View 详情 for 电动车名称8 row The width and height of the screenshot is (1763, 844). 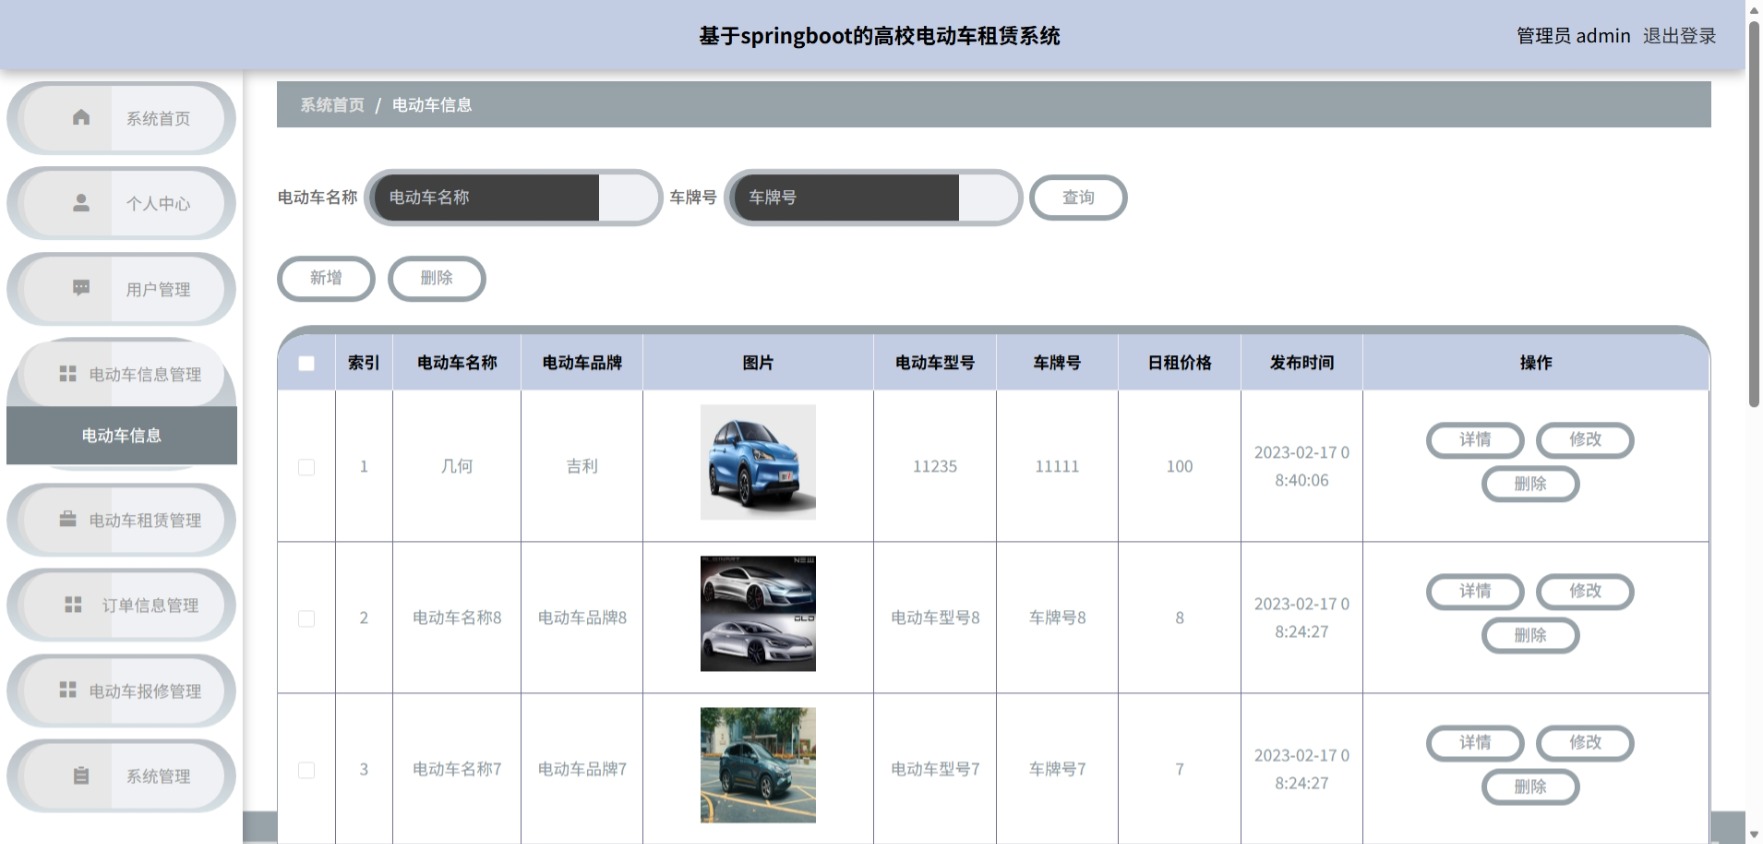click(1475, 592)
